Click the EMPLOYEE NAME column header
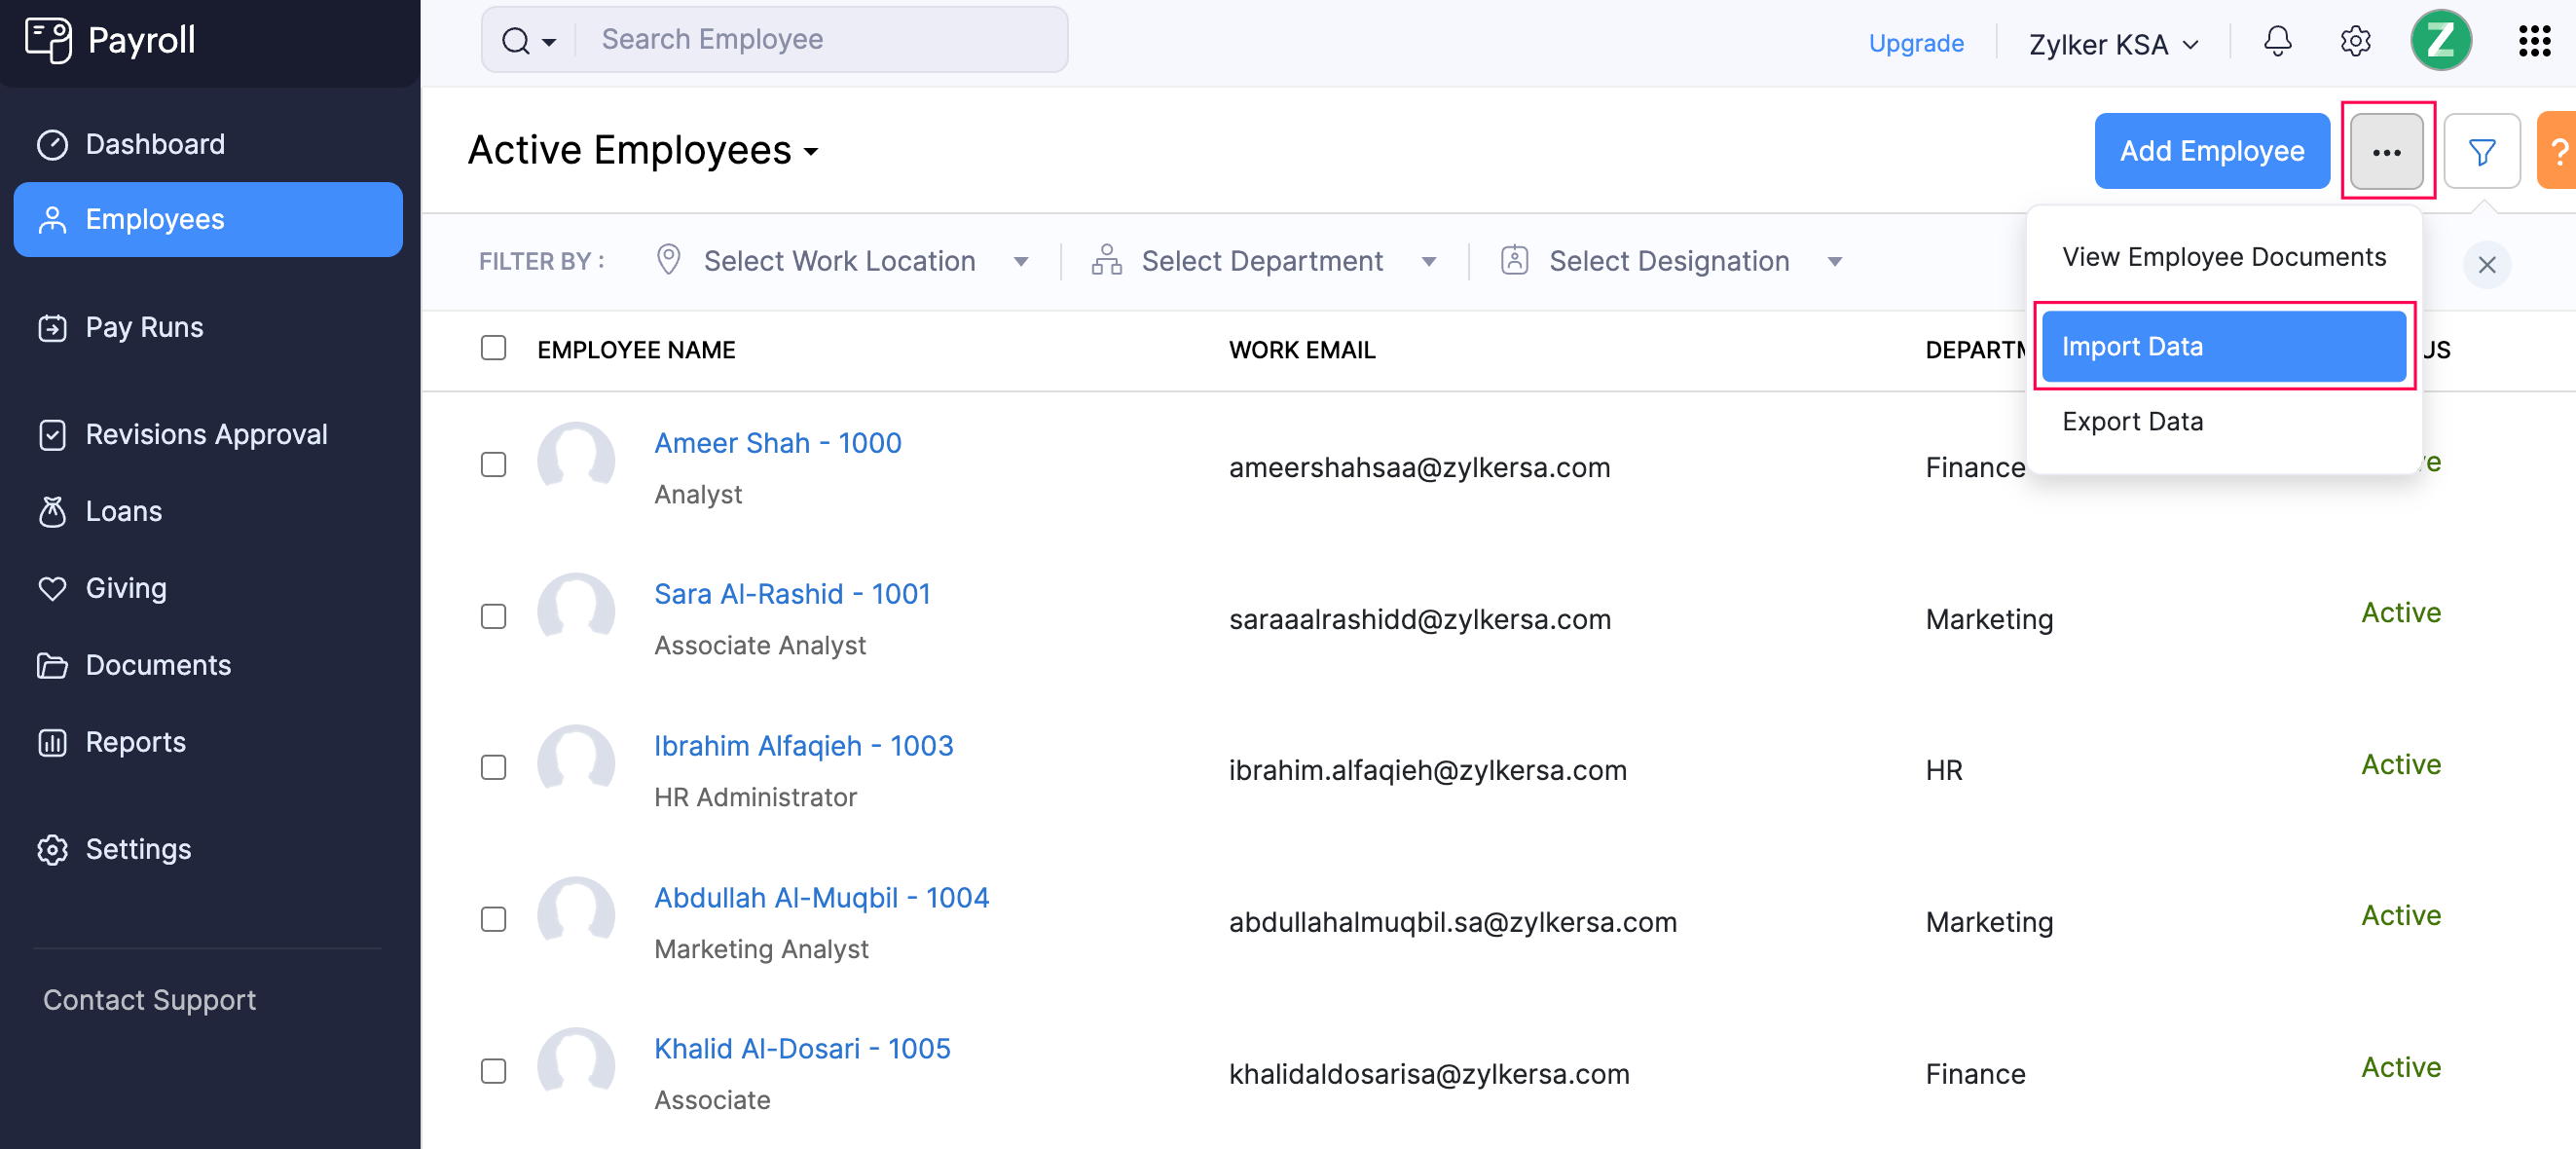The height and width of the screenshot is (1149, 2576). pos(636,350)
